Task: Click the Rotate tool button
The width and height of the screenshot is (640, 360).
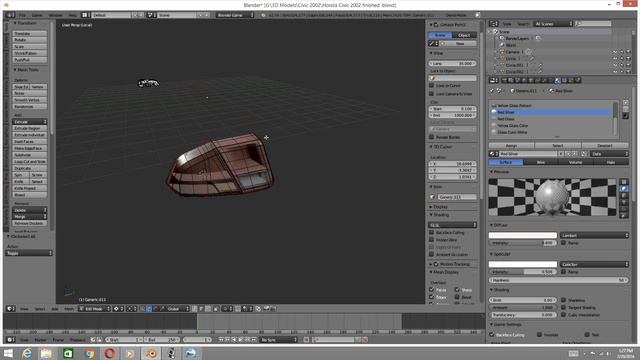Action: point(29,40)
